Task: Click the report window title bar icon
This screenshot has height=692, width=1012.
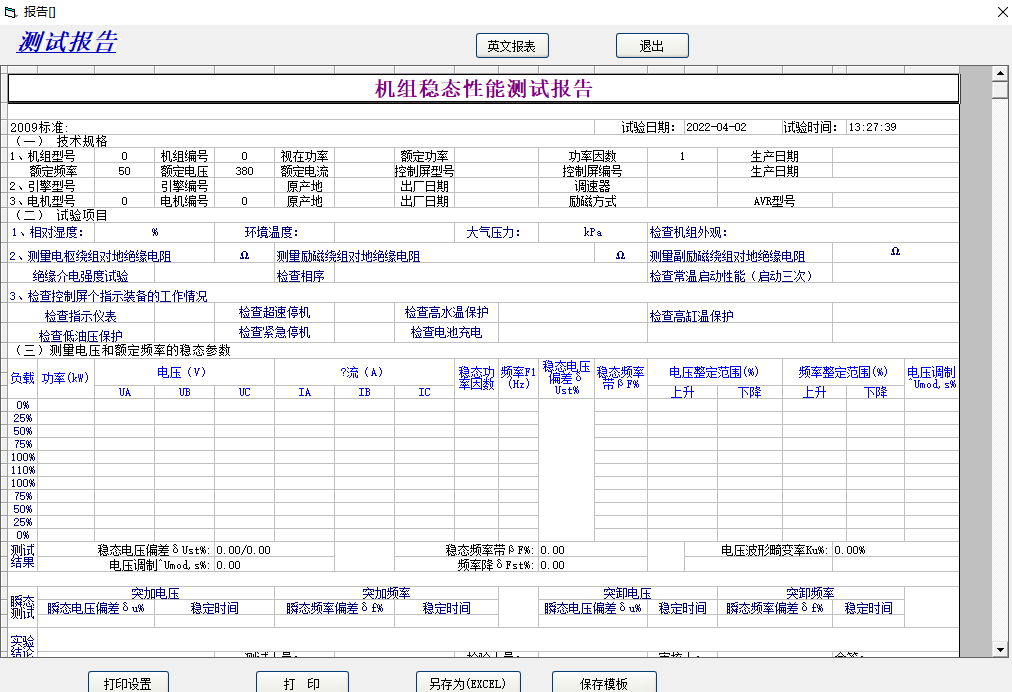Action: [11, 11]
